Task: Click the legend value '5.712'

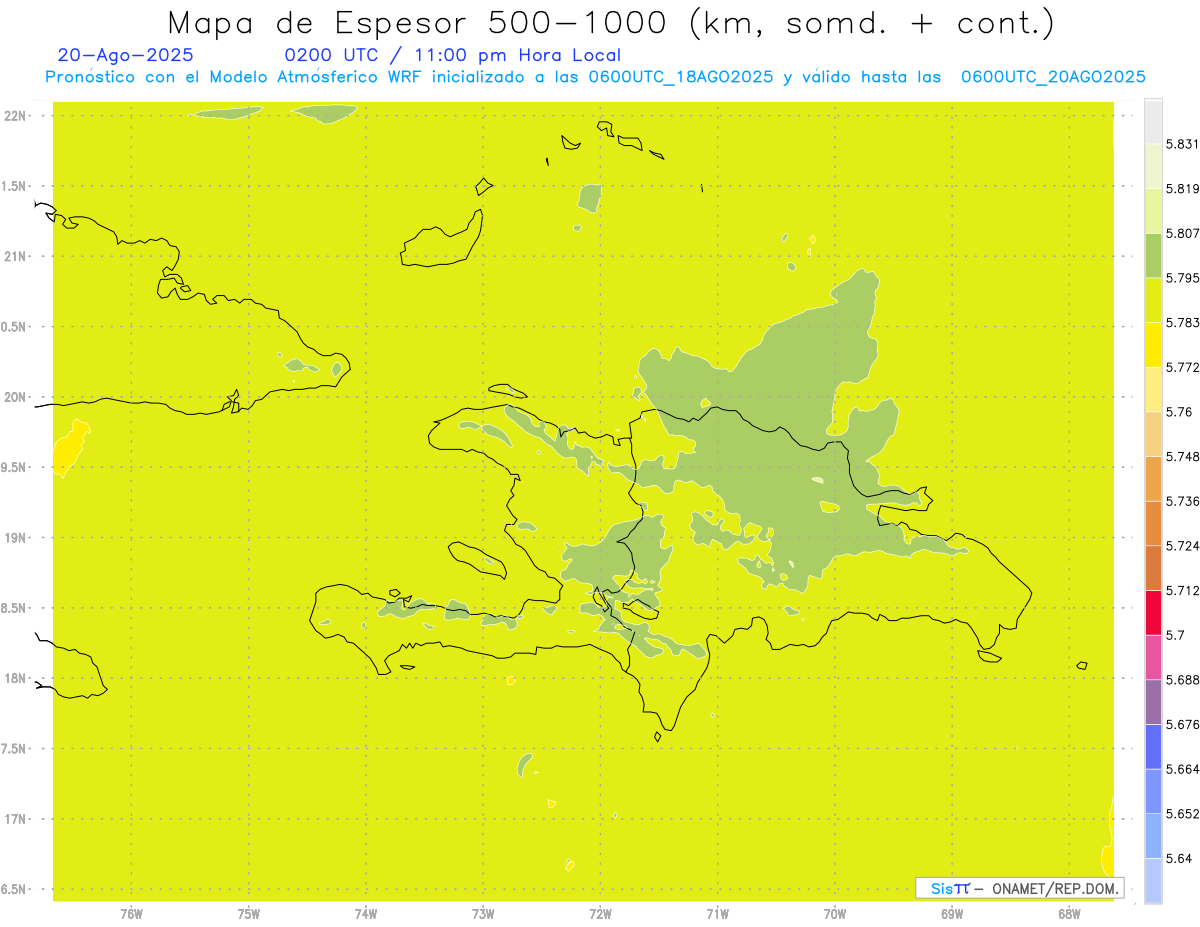Action: pos(1182,590)
